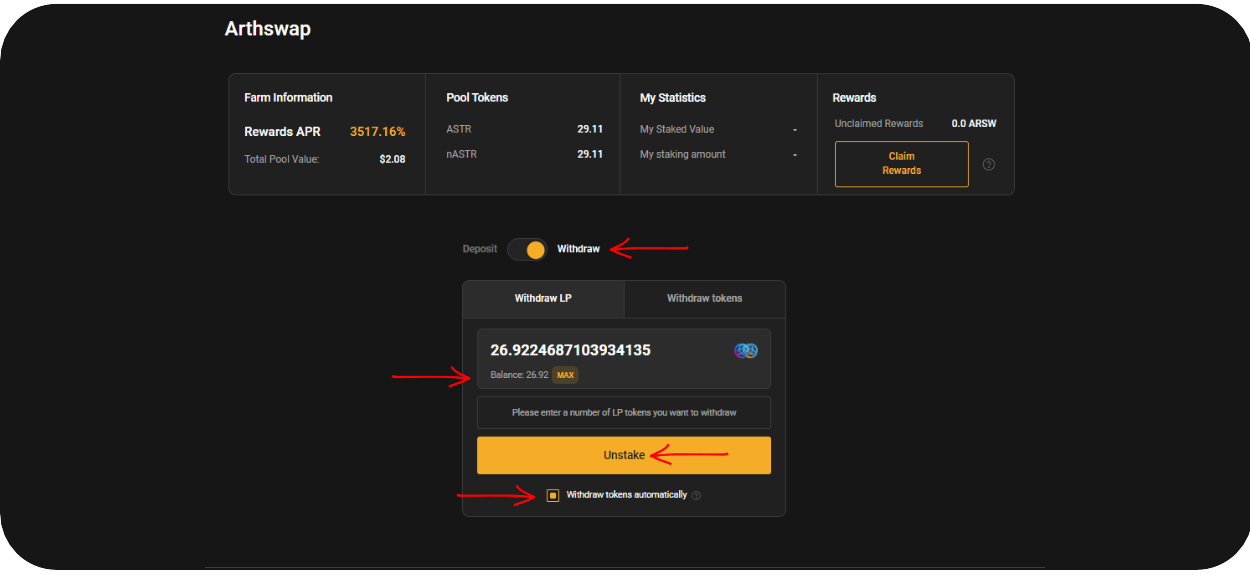The image size is (1250, 575).
Task: Click the Arthswap page title
Action: pos(267,29)
